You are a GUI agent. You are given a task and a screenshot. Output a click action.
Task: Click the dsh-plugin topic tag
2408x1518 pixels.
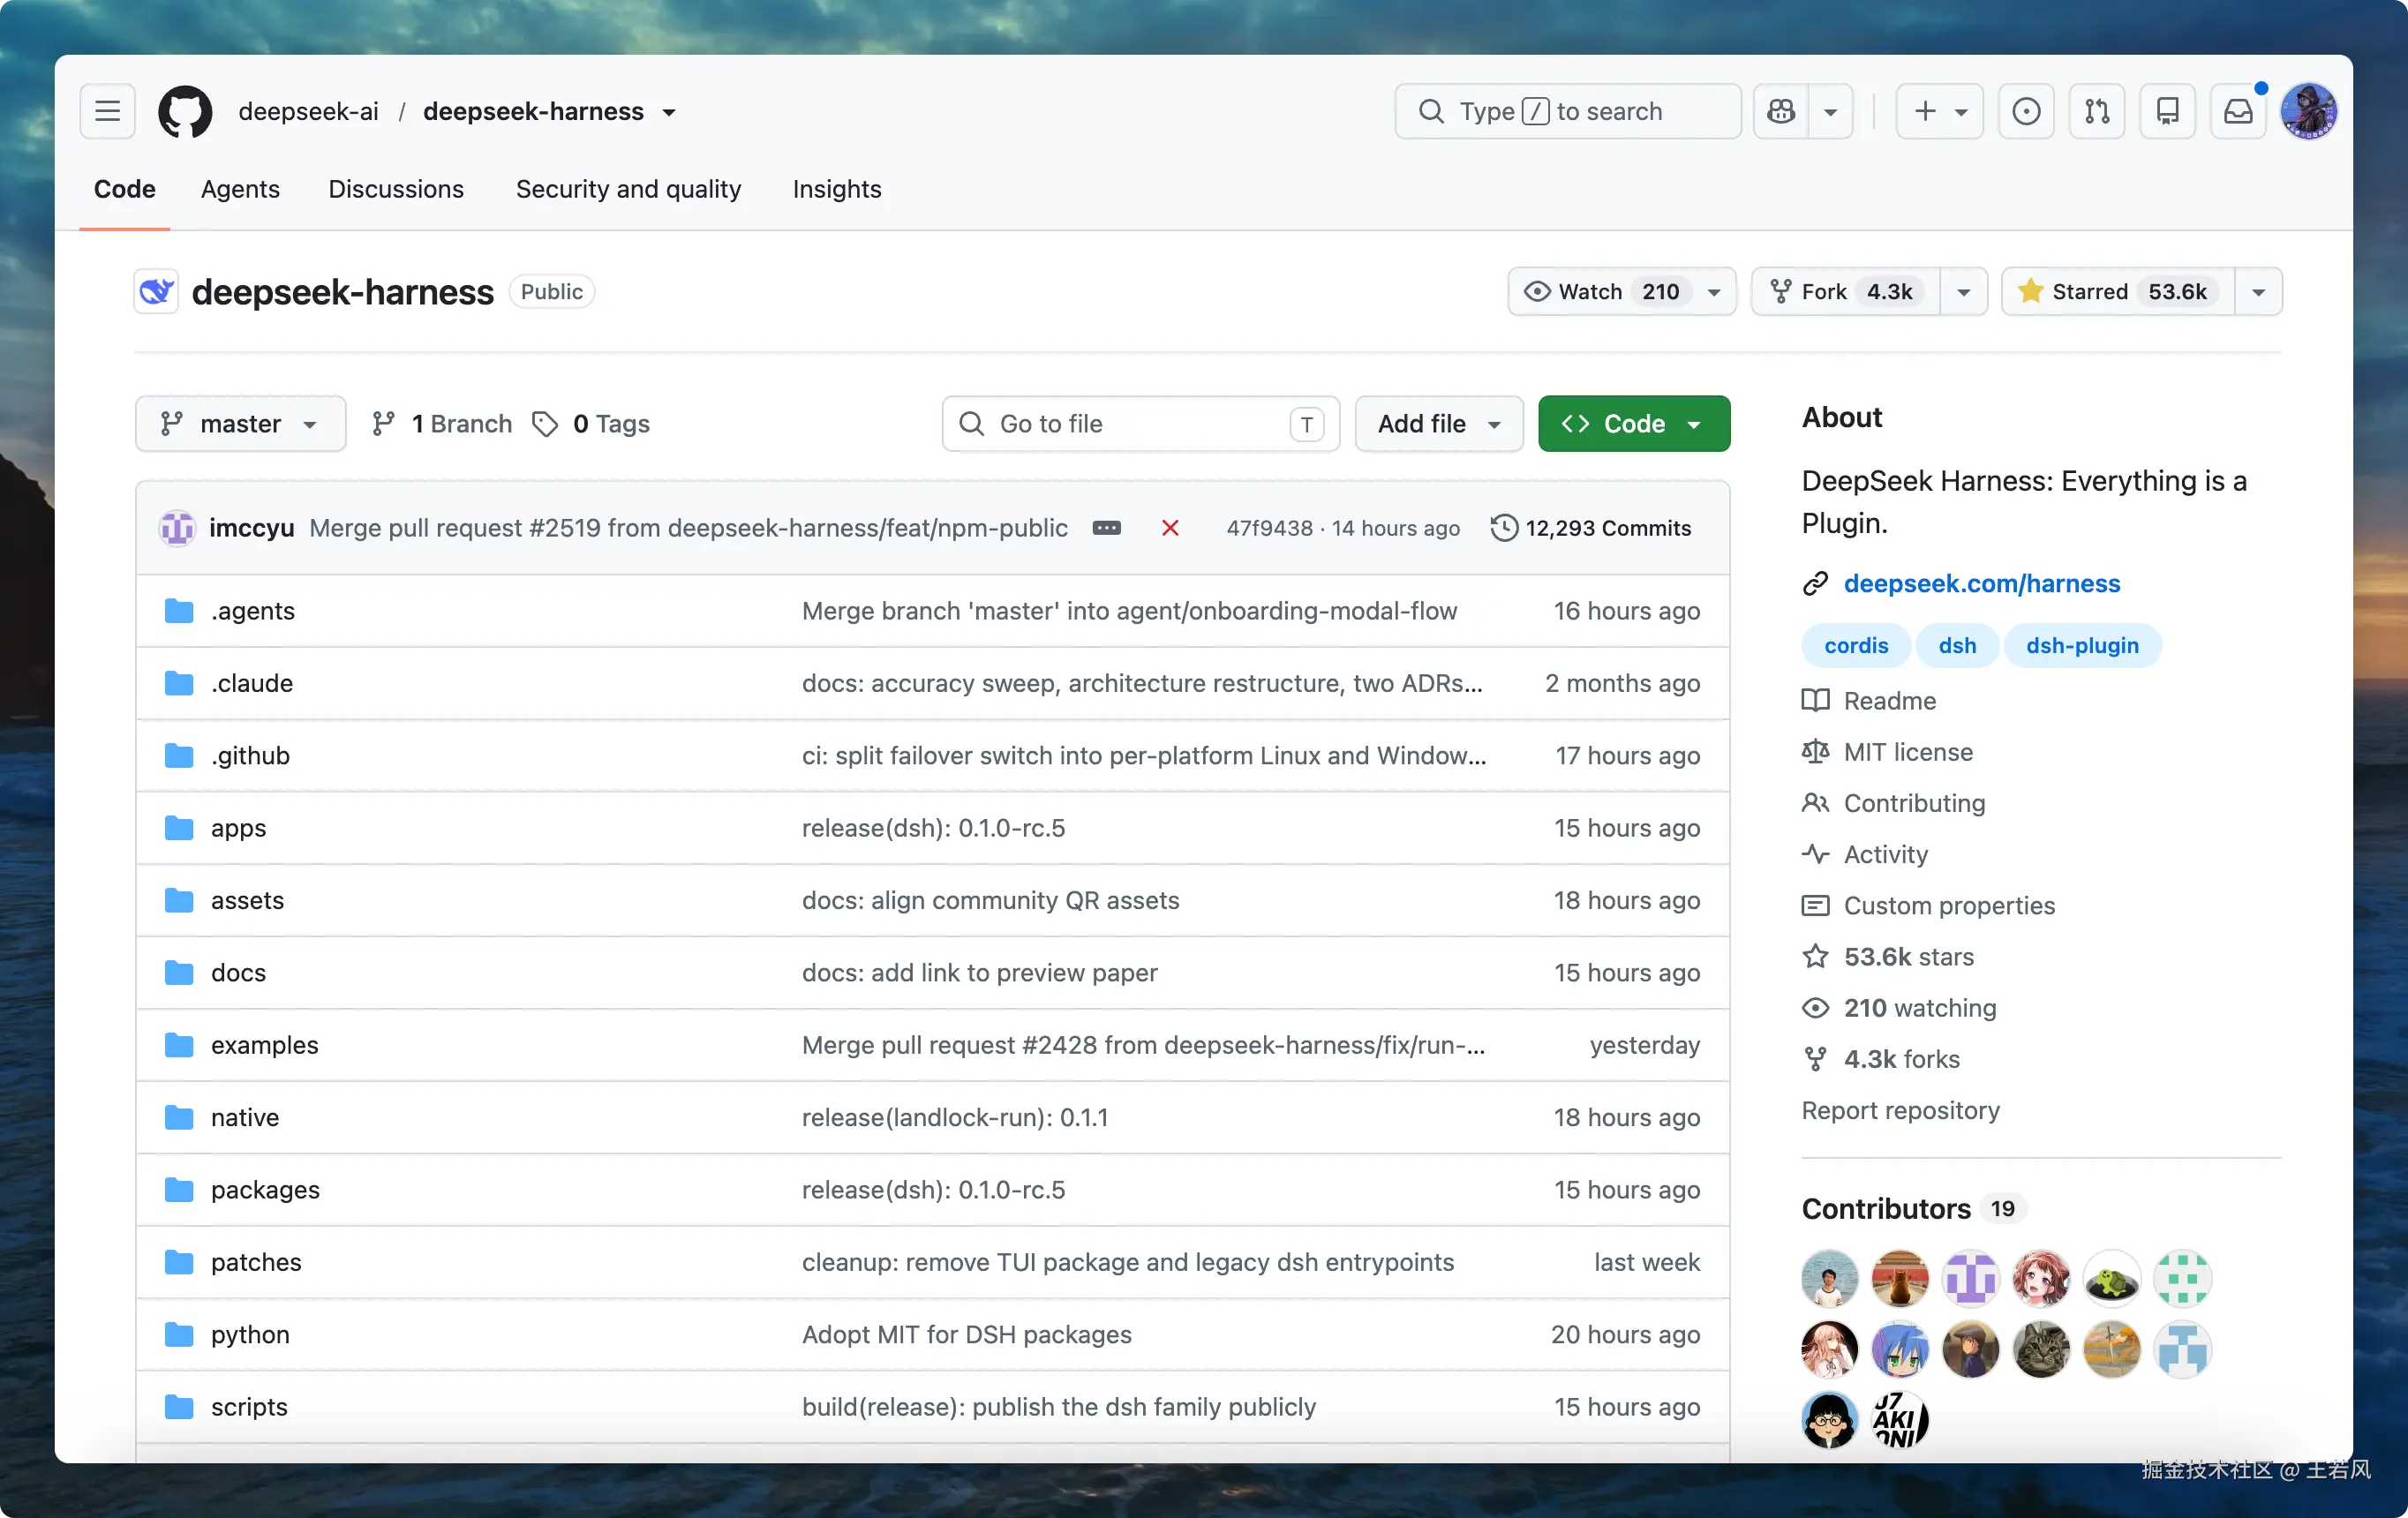pyautogui.click(x=2082, y=646)
